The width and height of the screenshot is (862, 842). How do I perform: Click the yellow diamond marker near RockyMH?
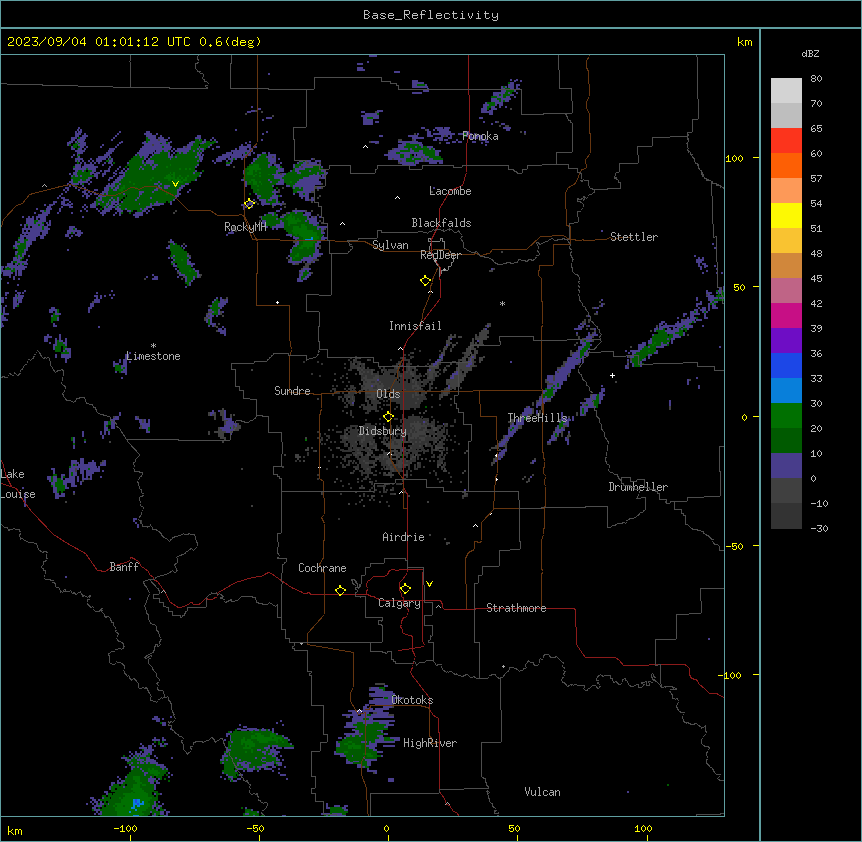(x=249, y=204)
